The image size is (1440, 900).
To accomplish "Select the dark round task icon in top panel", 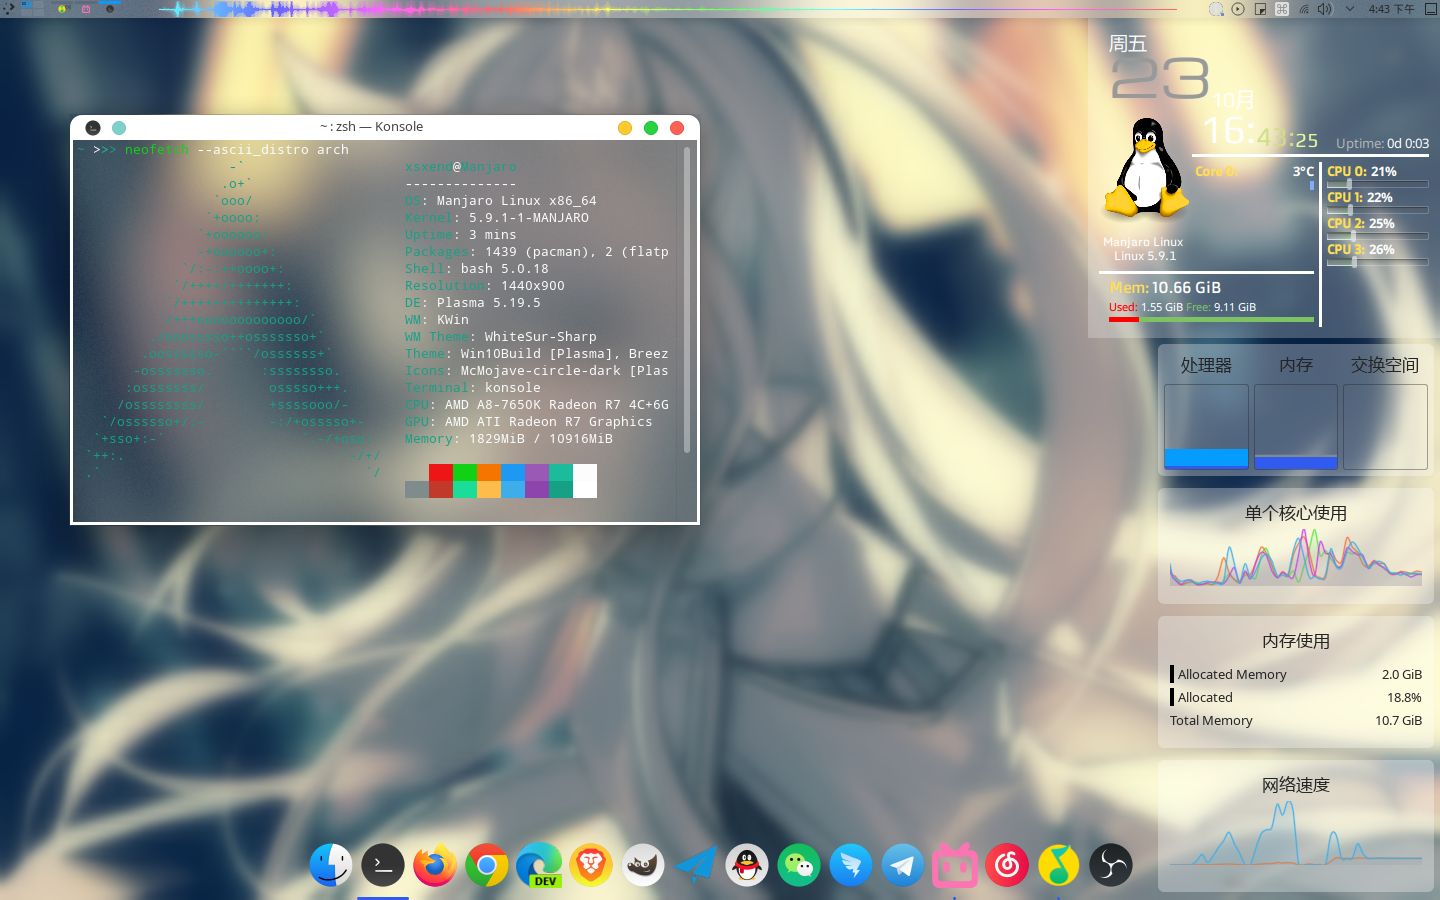I will click(110, 9).
